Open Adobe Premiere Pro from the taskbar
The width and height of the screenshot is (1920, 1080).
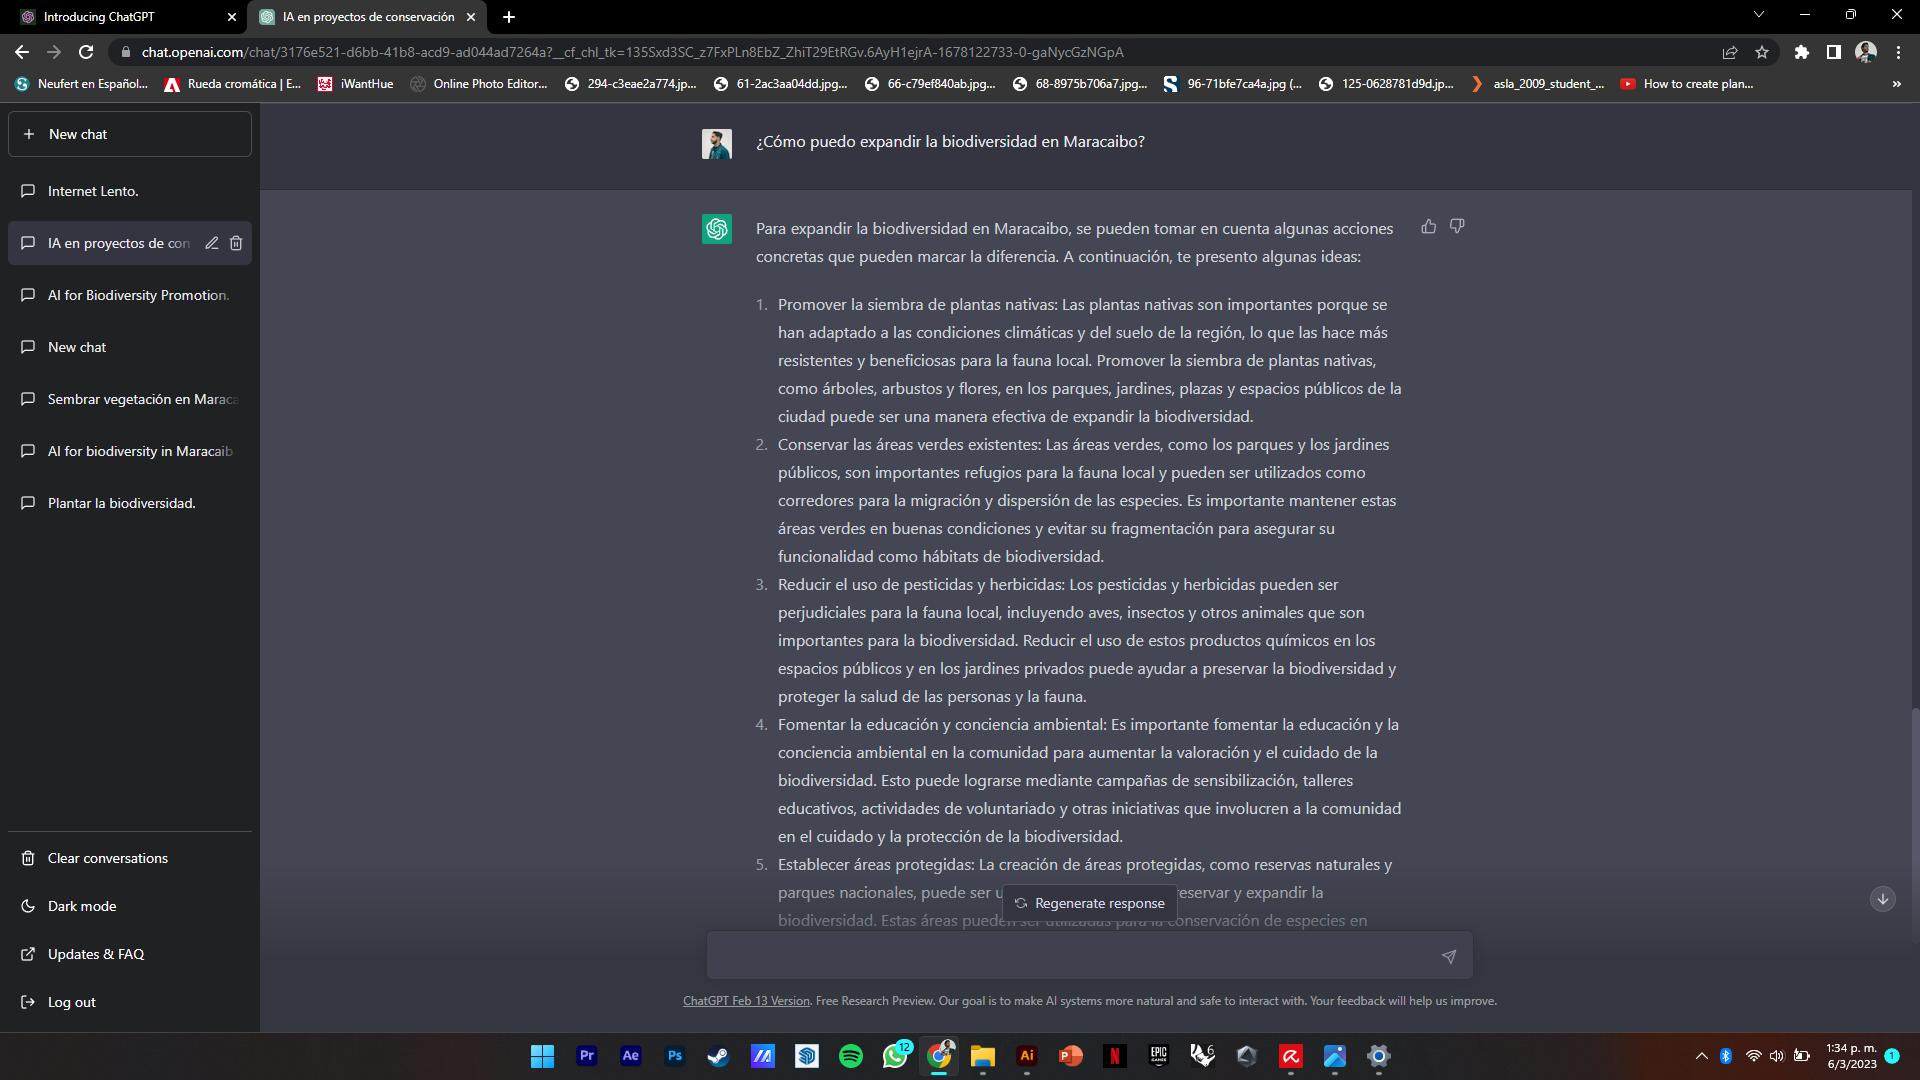[x=587, y=1056]
